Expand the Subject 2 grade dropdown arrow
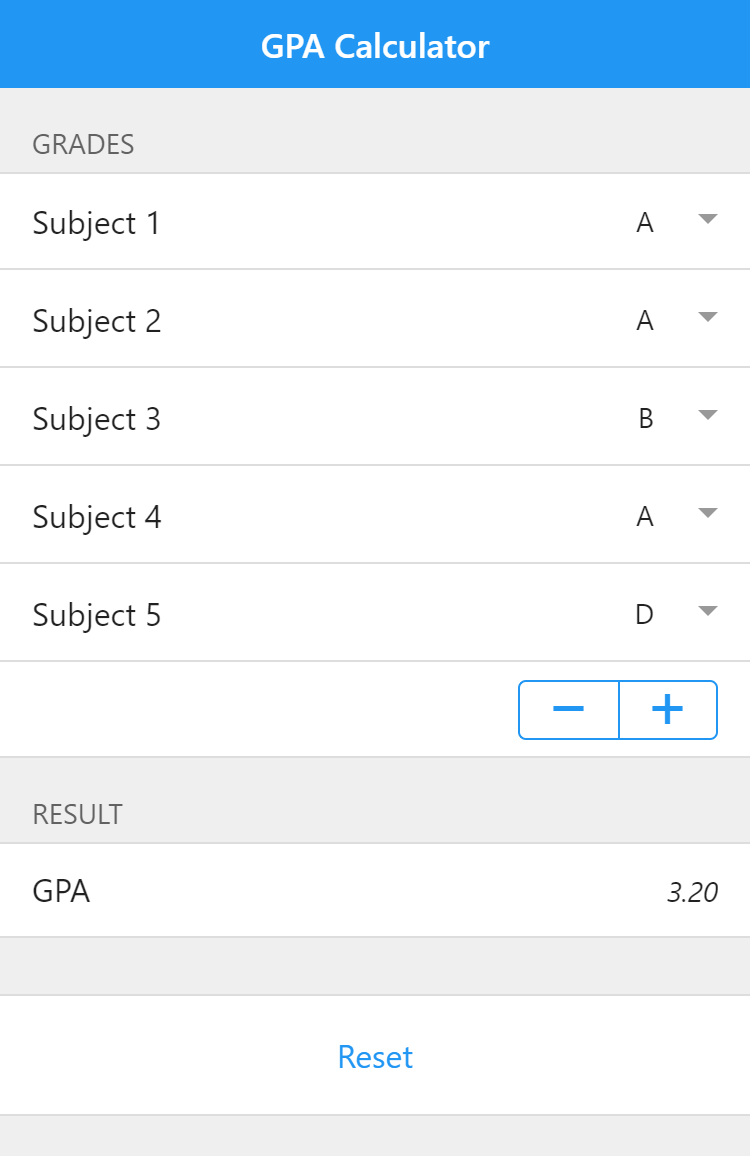750x1156 pixels. [x=708, y=317]
